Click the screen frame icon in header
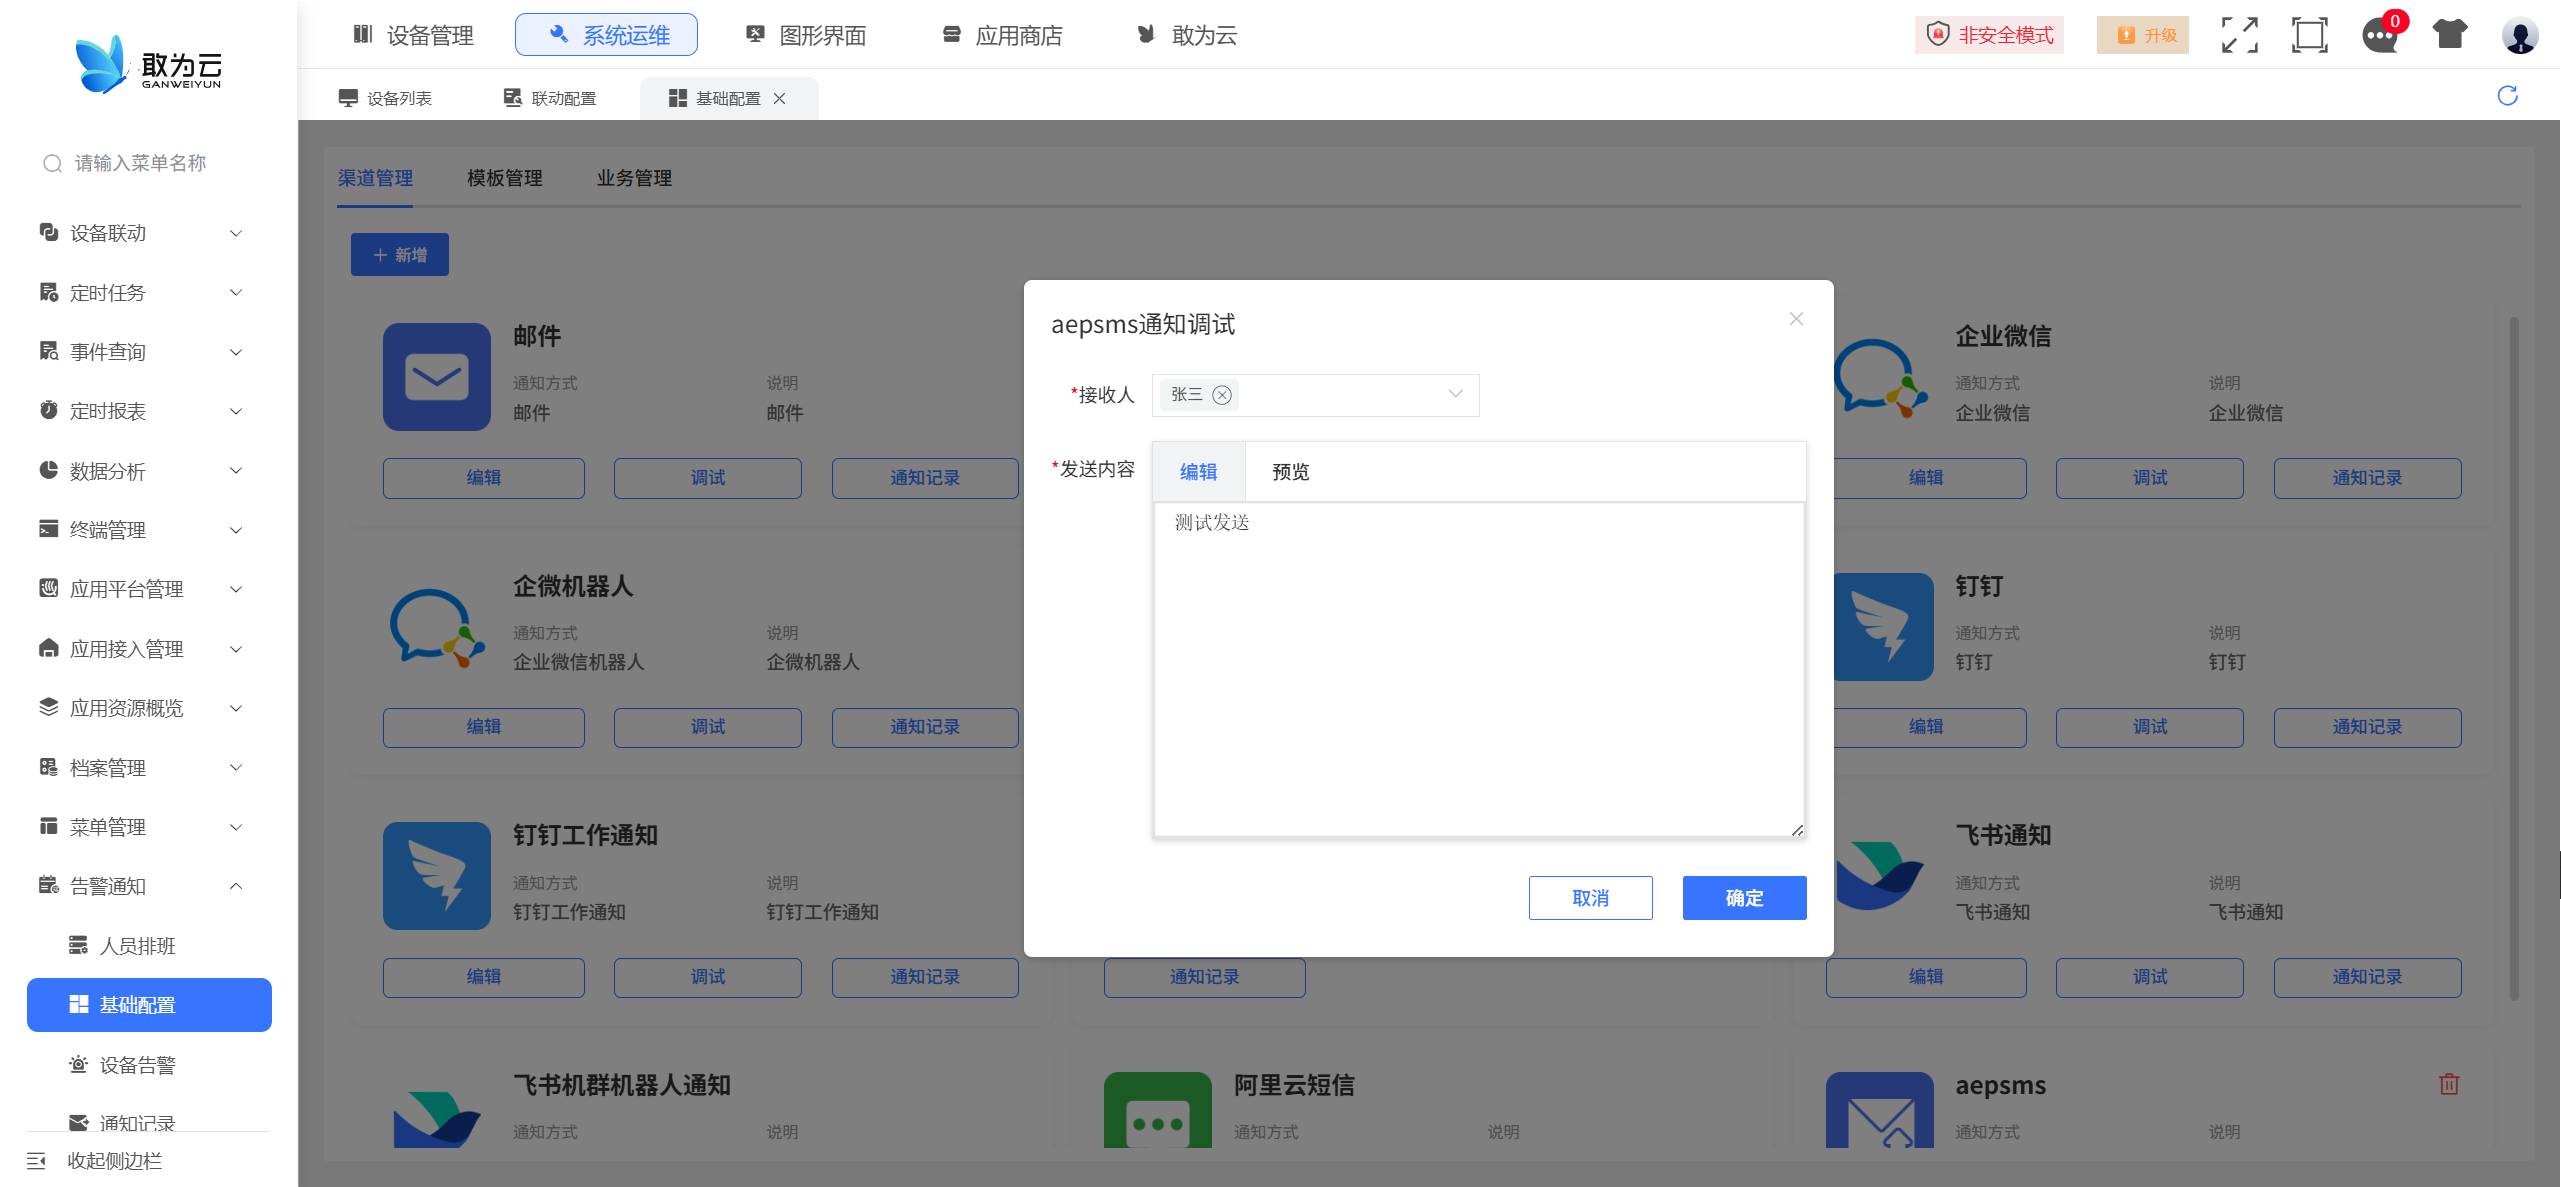2561x1187 pixels. 2309,35
